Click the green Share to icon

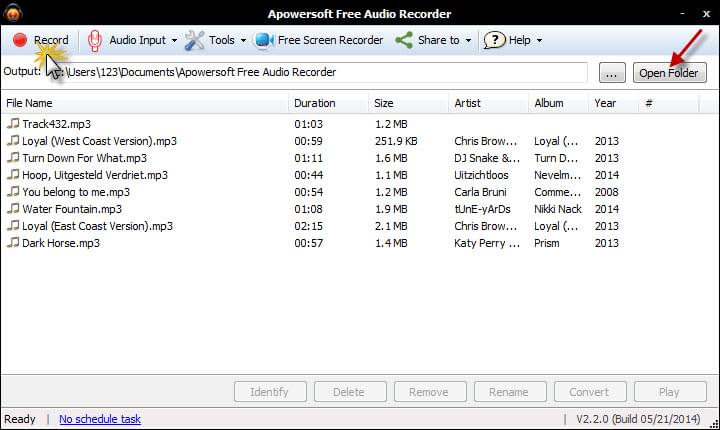[404, 40]
